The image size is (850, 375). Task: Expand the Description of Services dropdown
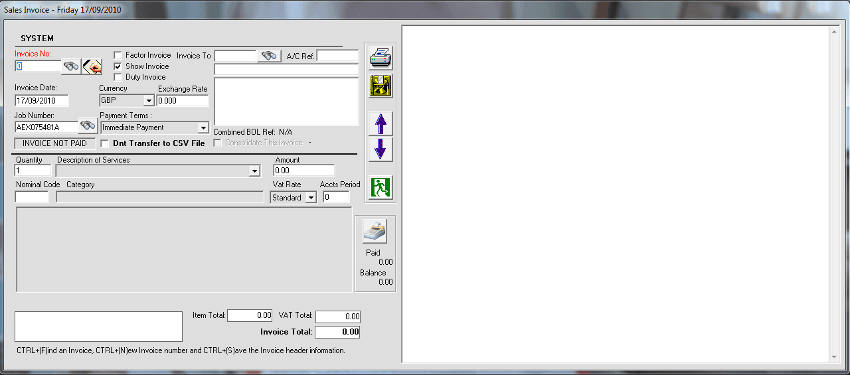coord(255,171)
